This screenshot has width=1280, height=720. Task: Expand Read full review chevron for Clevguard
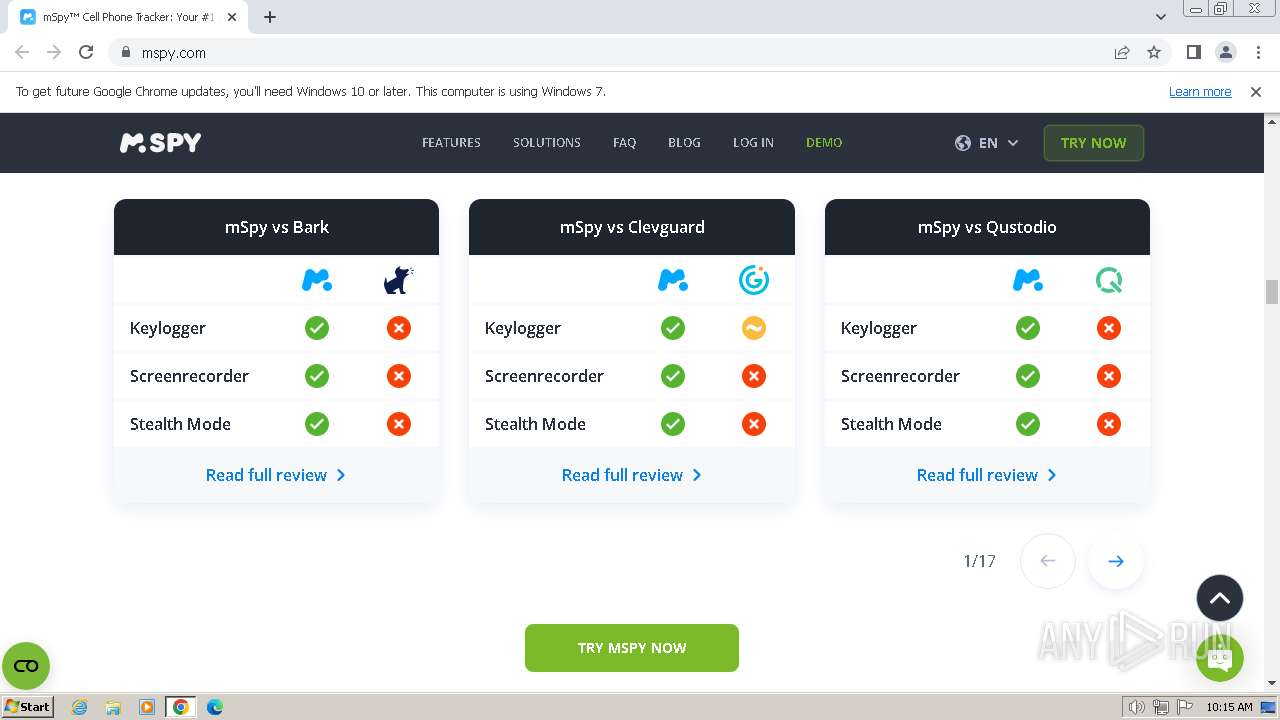[697, 475]
